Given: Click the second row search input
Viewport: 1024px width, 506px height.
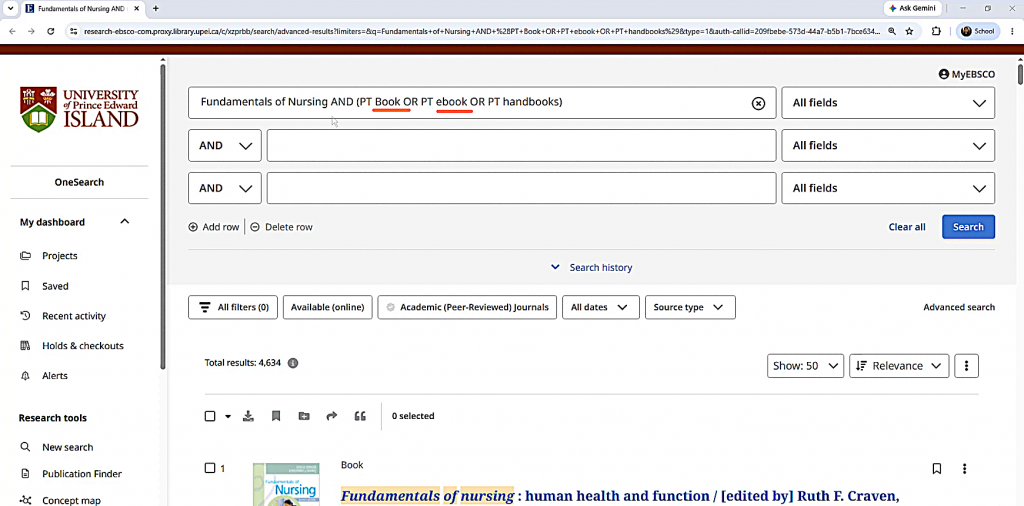Looking at the screenshot, I should [x=521, y=146].
